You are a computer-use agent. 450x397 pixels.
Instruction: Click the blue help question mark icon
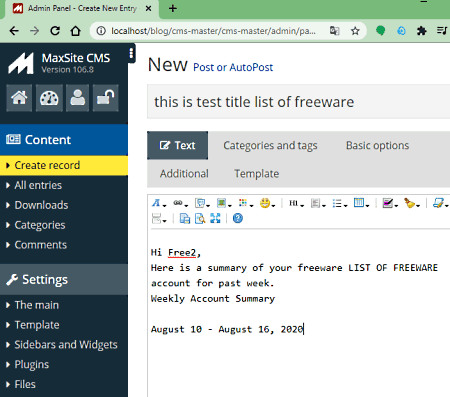pos(238,218)
